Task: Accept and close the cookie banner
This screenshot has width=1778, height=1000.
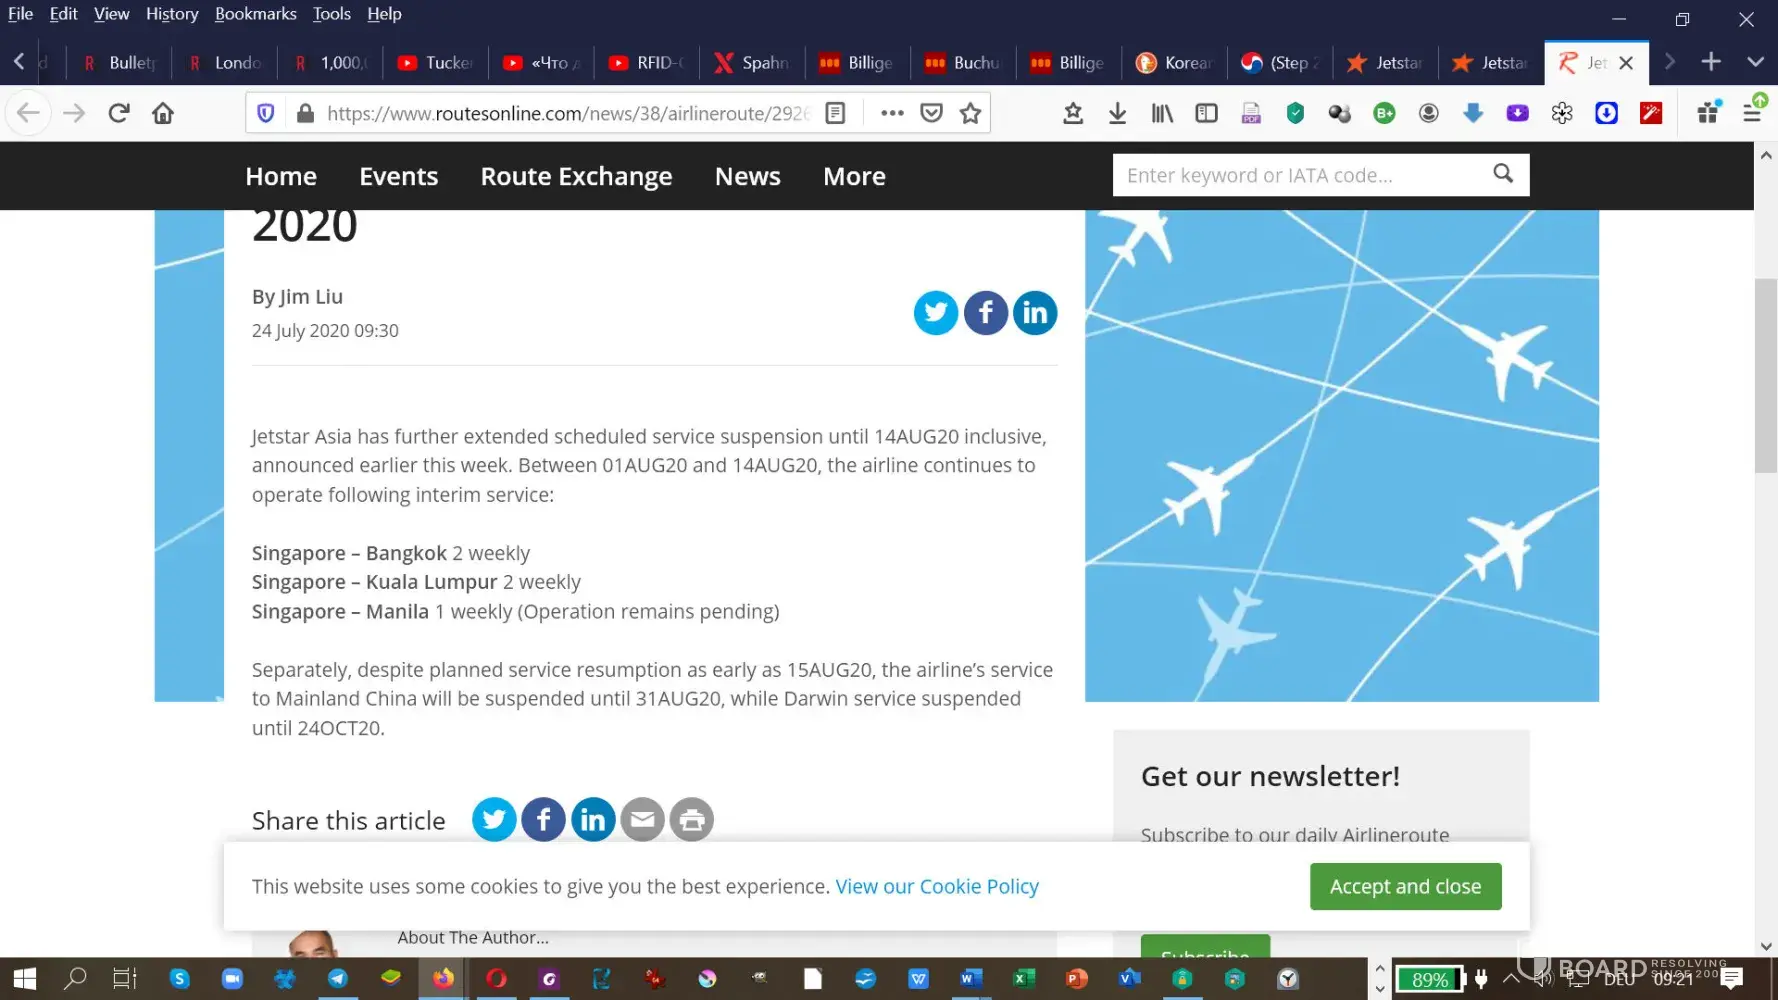Action: tap(1405, 886)
